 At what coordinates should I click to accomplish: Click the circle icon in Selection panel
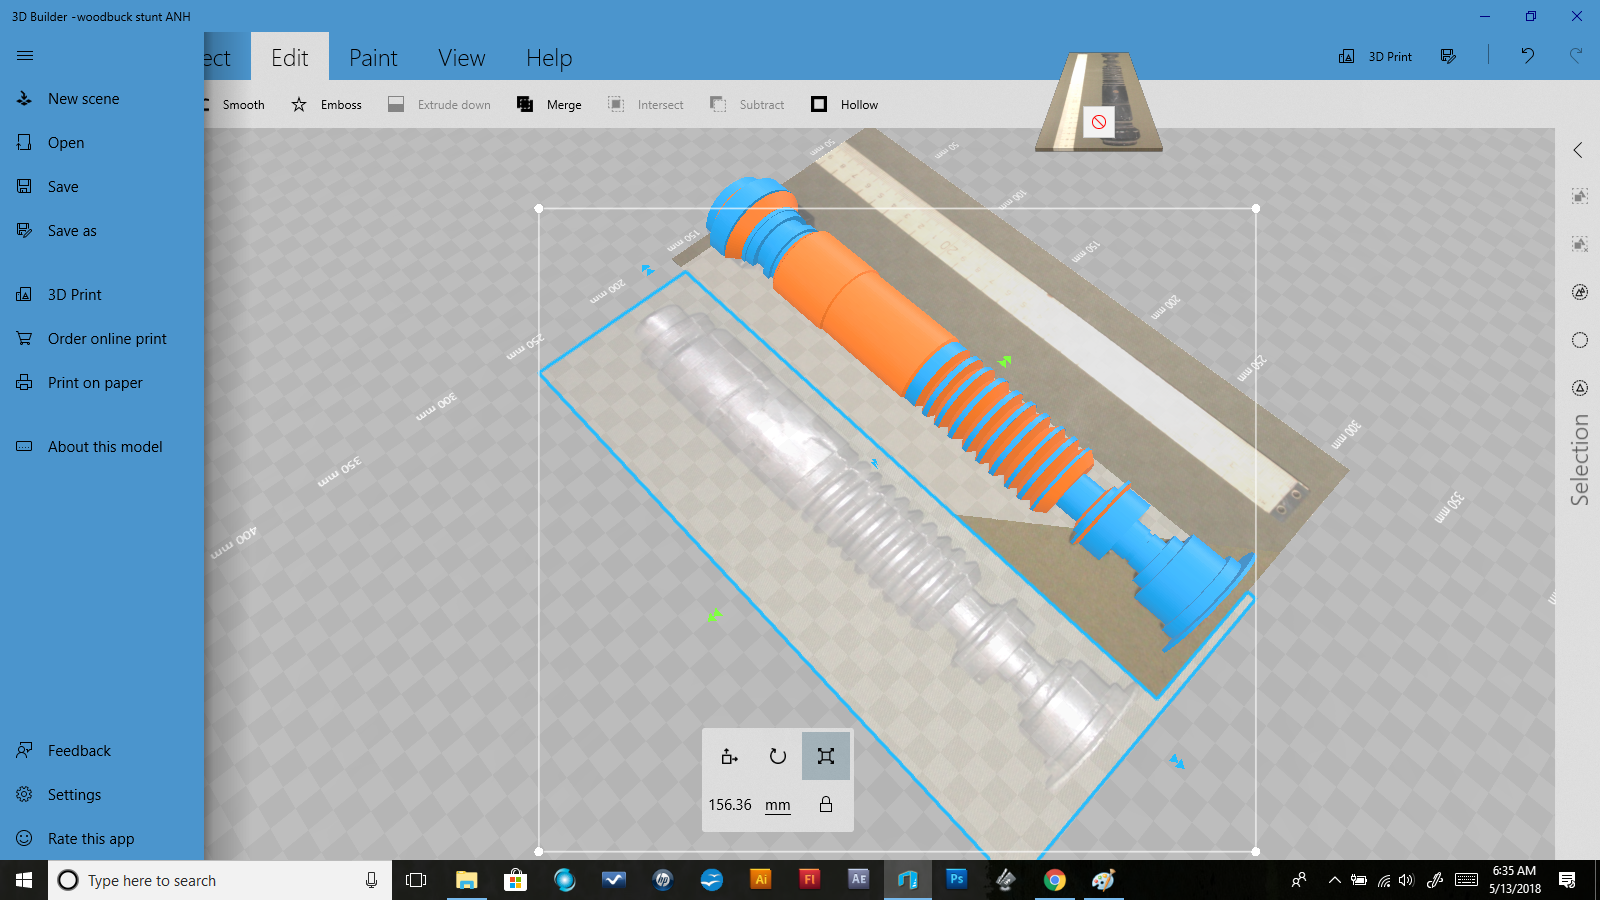point(1580,340)
